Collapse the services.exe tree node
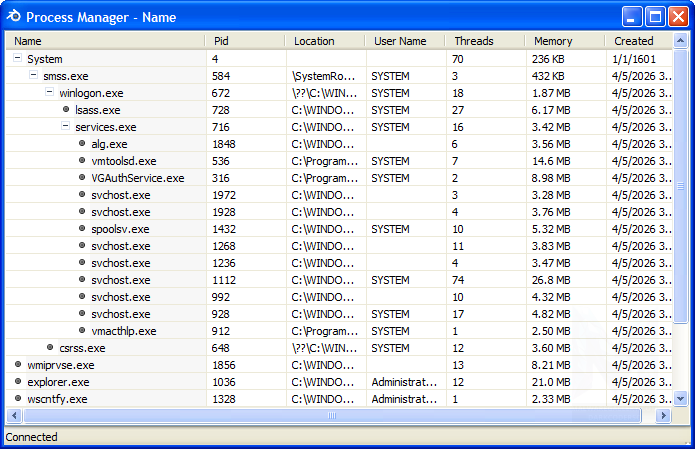Viewport: 695px width, 449px height. coord(65,127)
